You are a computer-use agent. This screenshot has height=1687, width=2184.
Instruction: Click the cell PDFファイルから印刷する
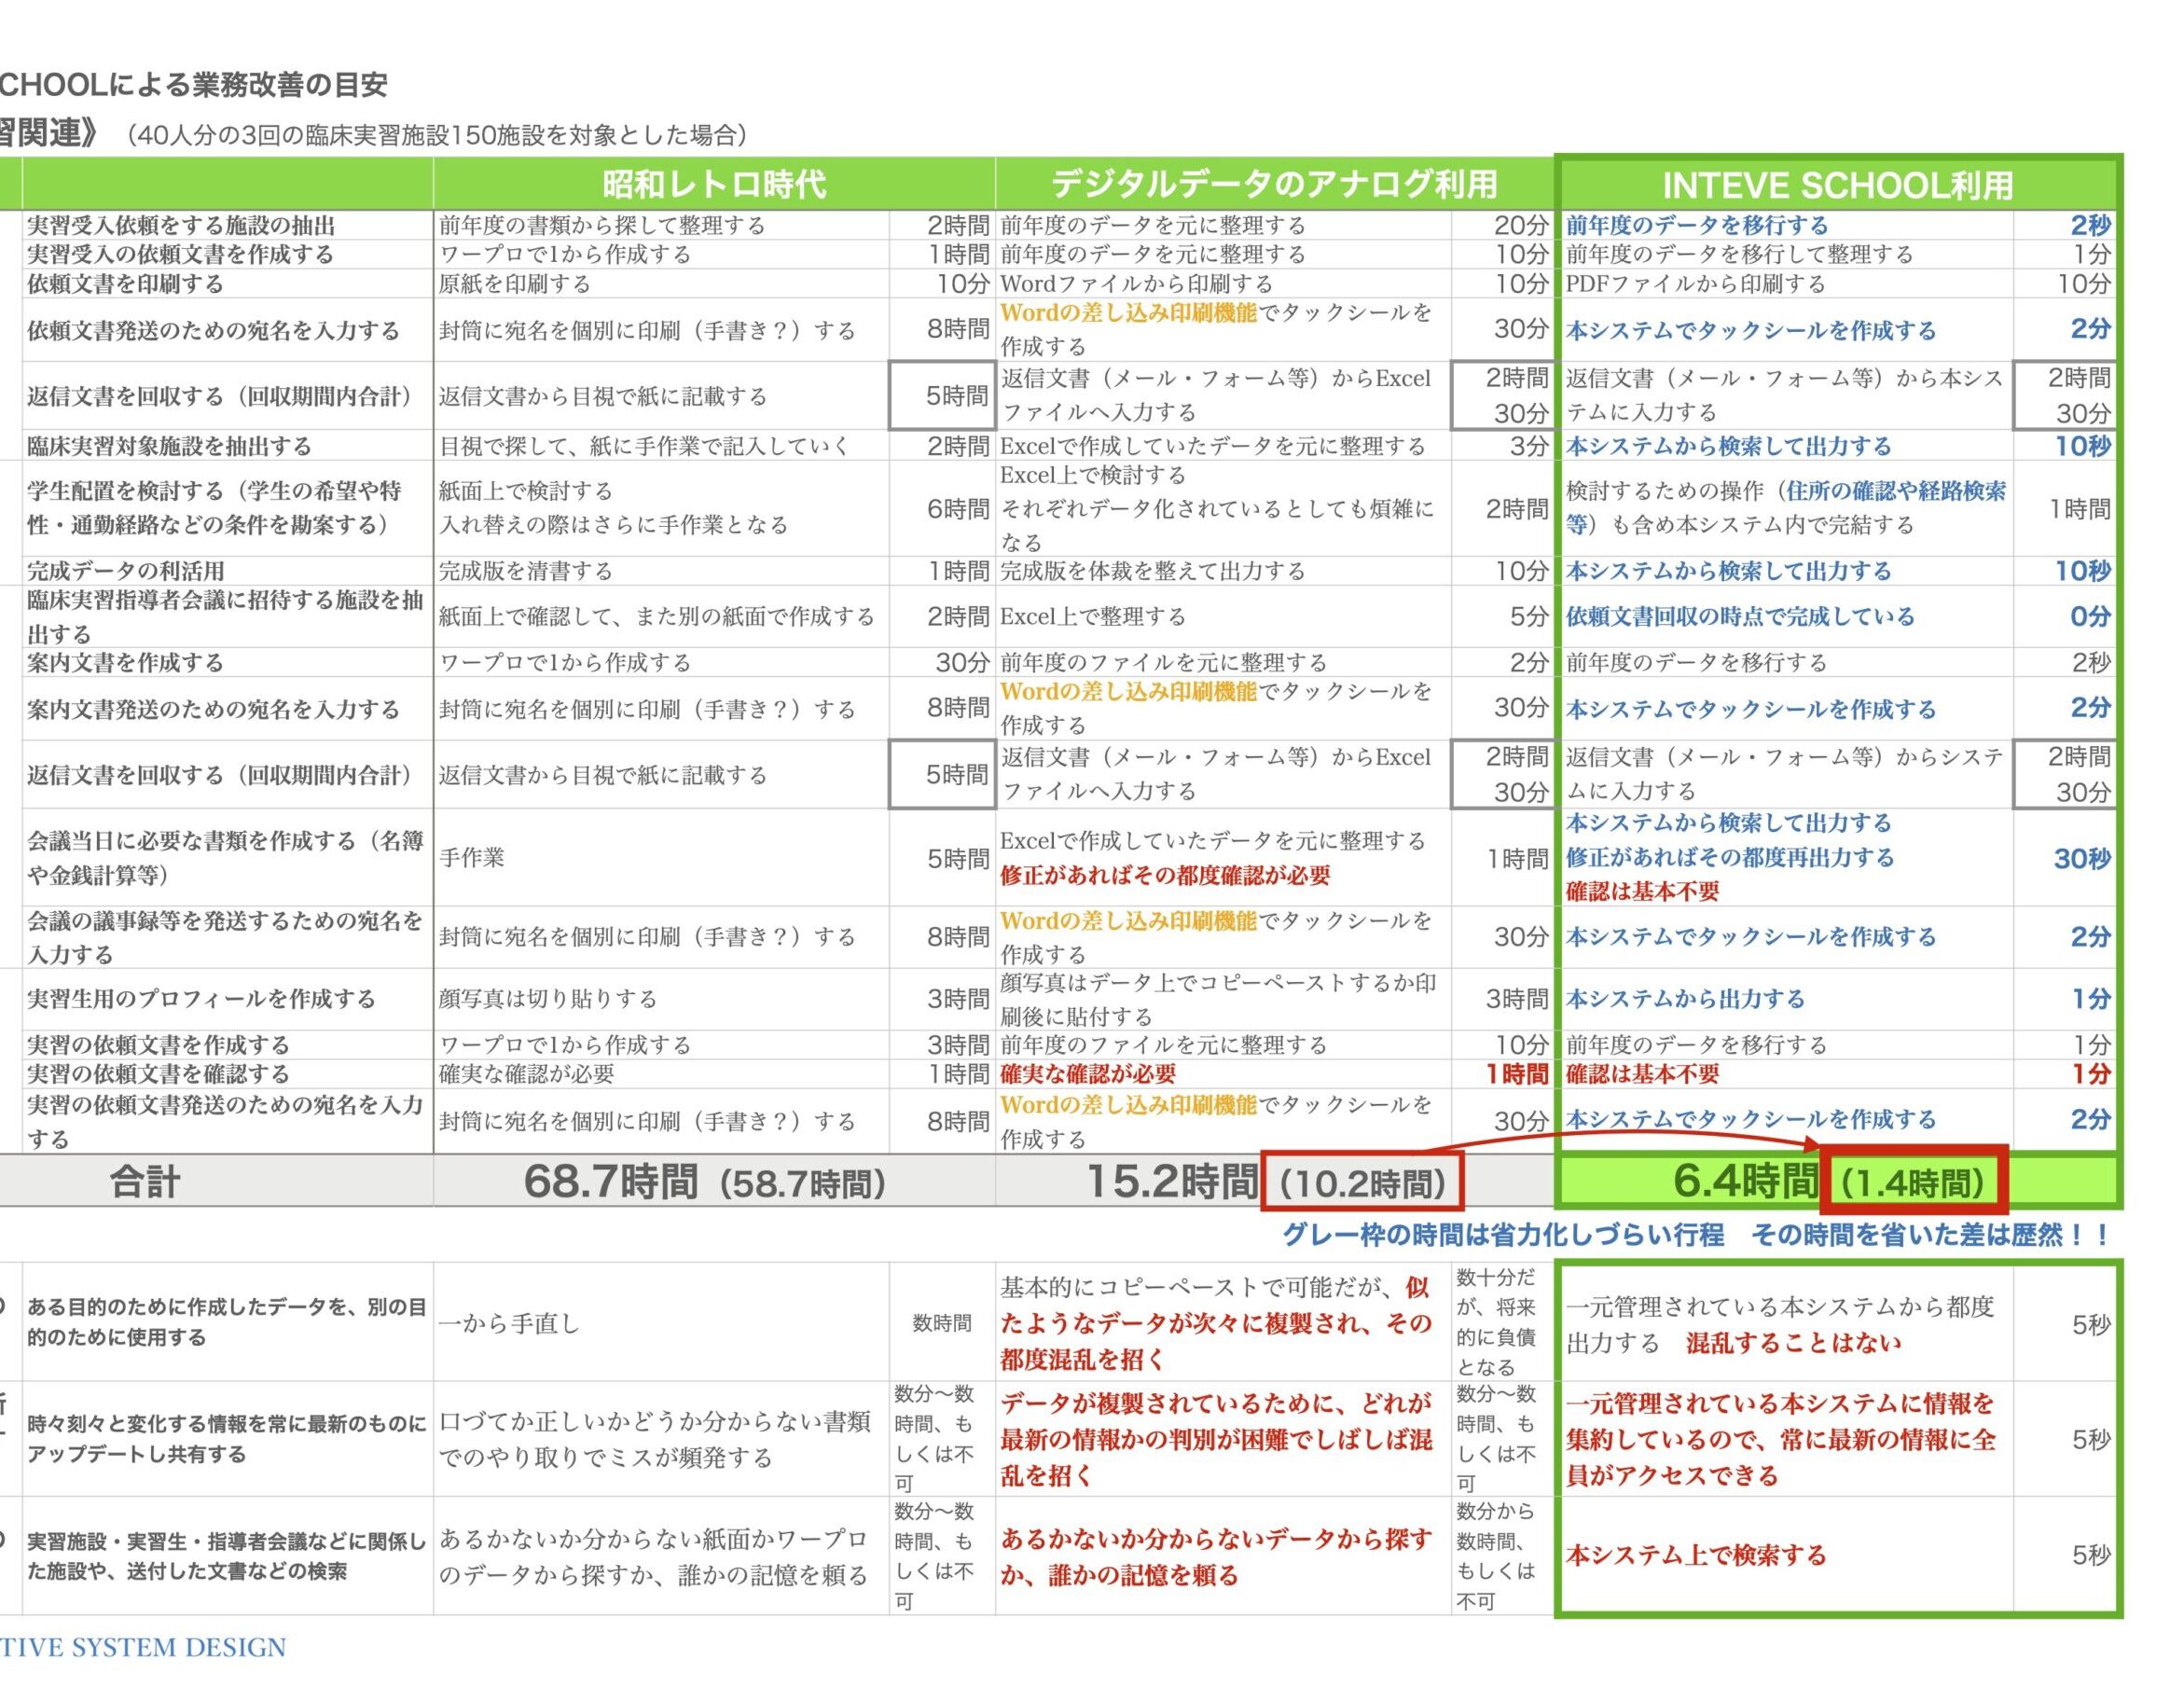(1696, 284)
